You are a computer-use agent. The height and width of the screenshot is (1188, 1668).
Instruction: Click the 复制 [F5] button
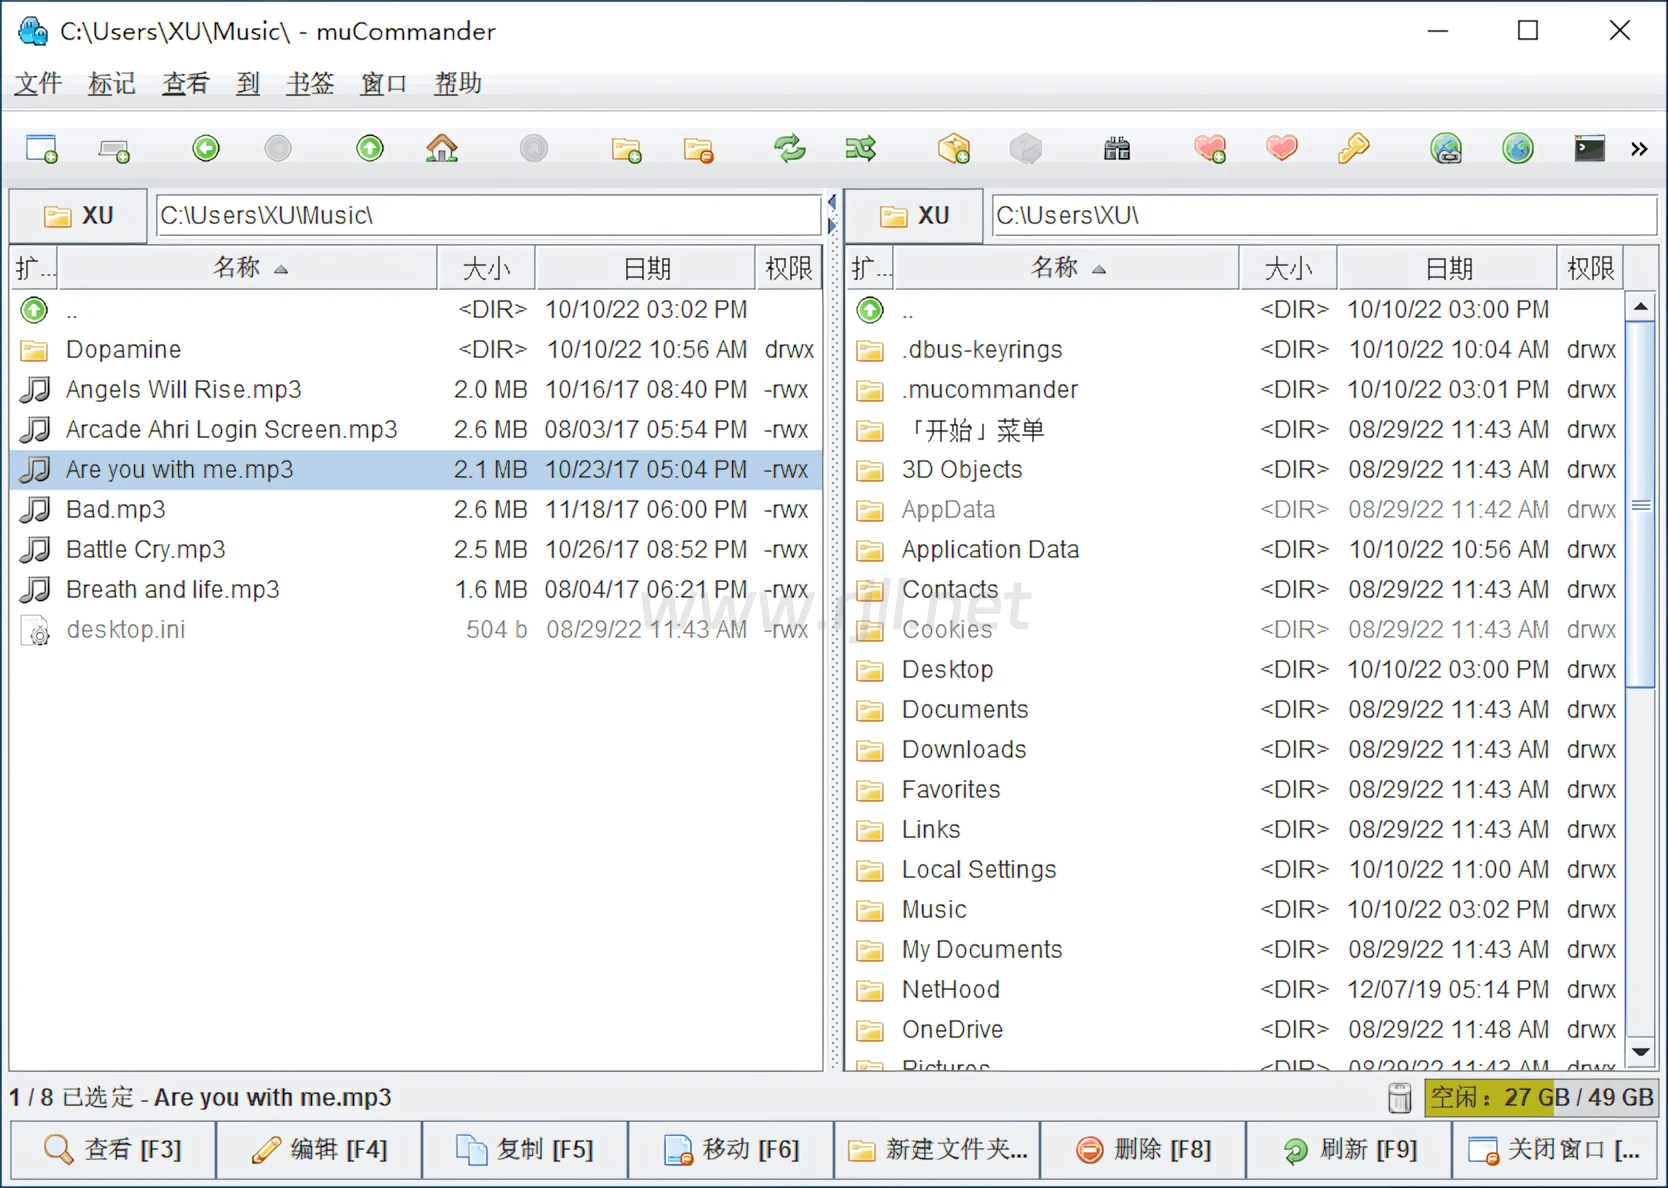click(525, 1150)
